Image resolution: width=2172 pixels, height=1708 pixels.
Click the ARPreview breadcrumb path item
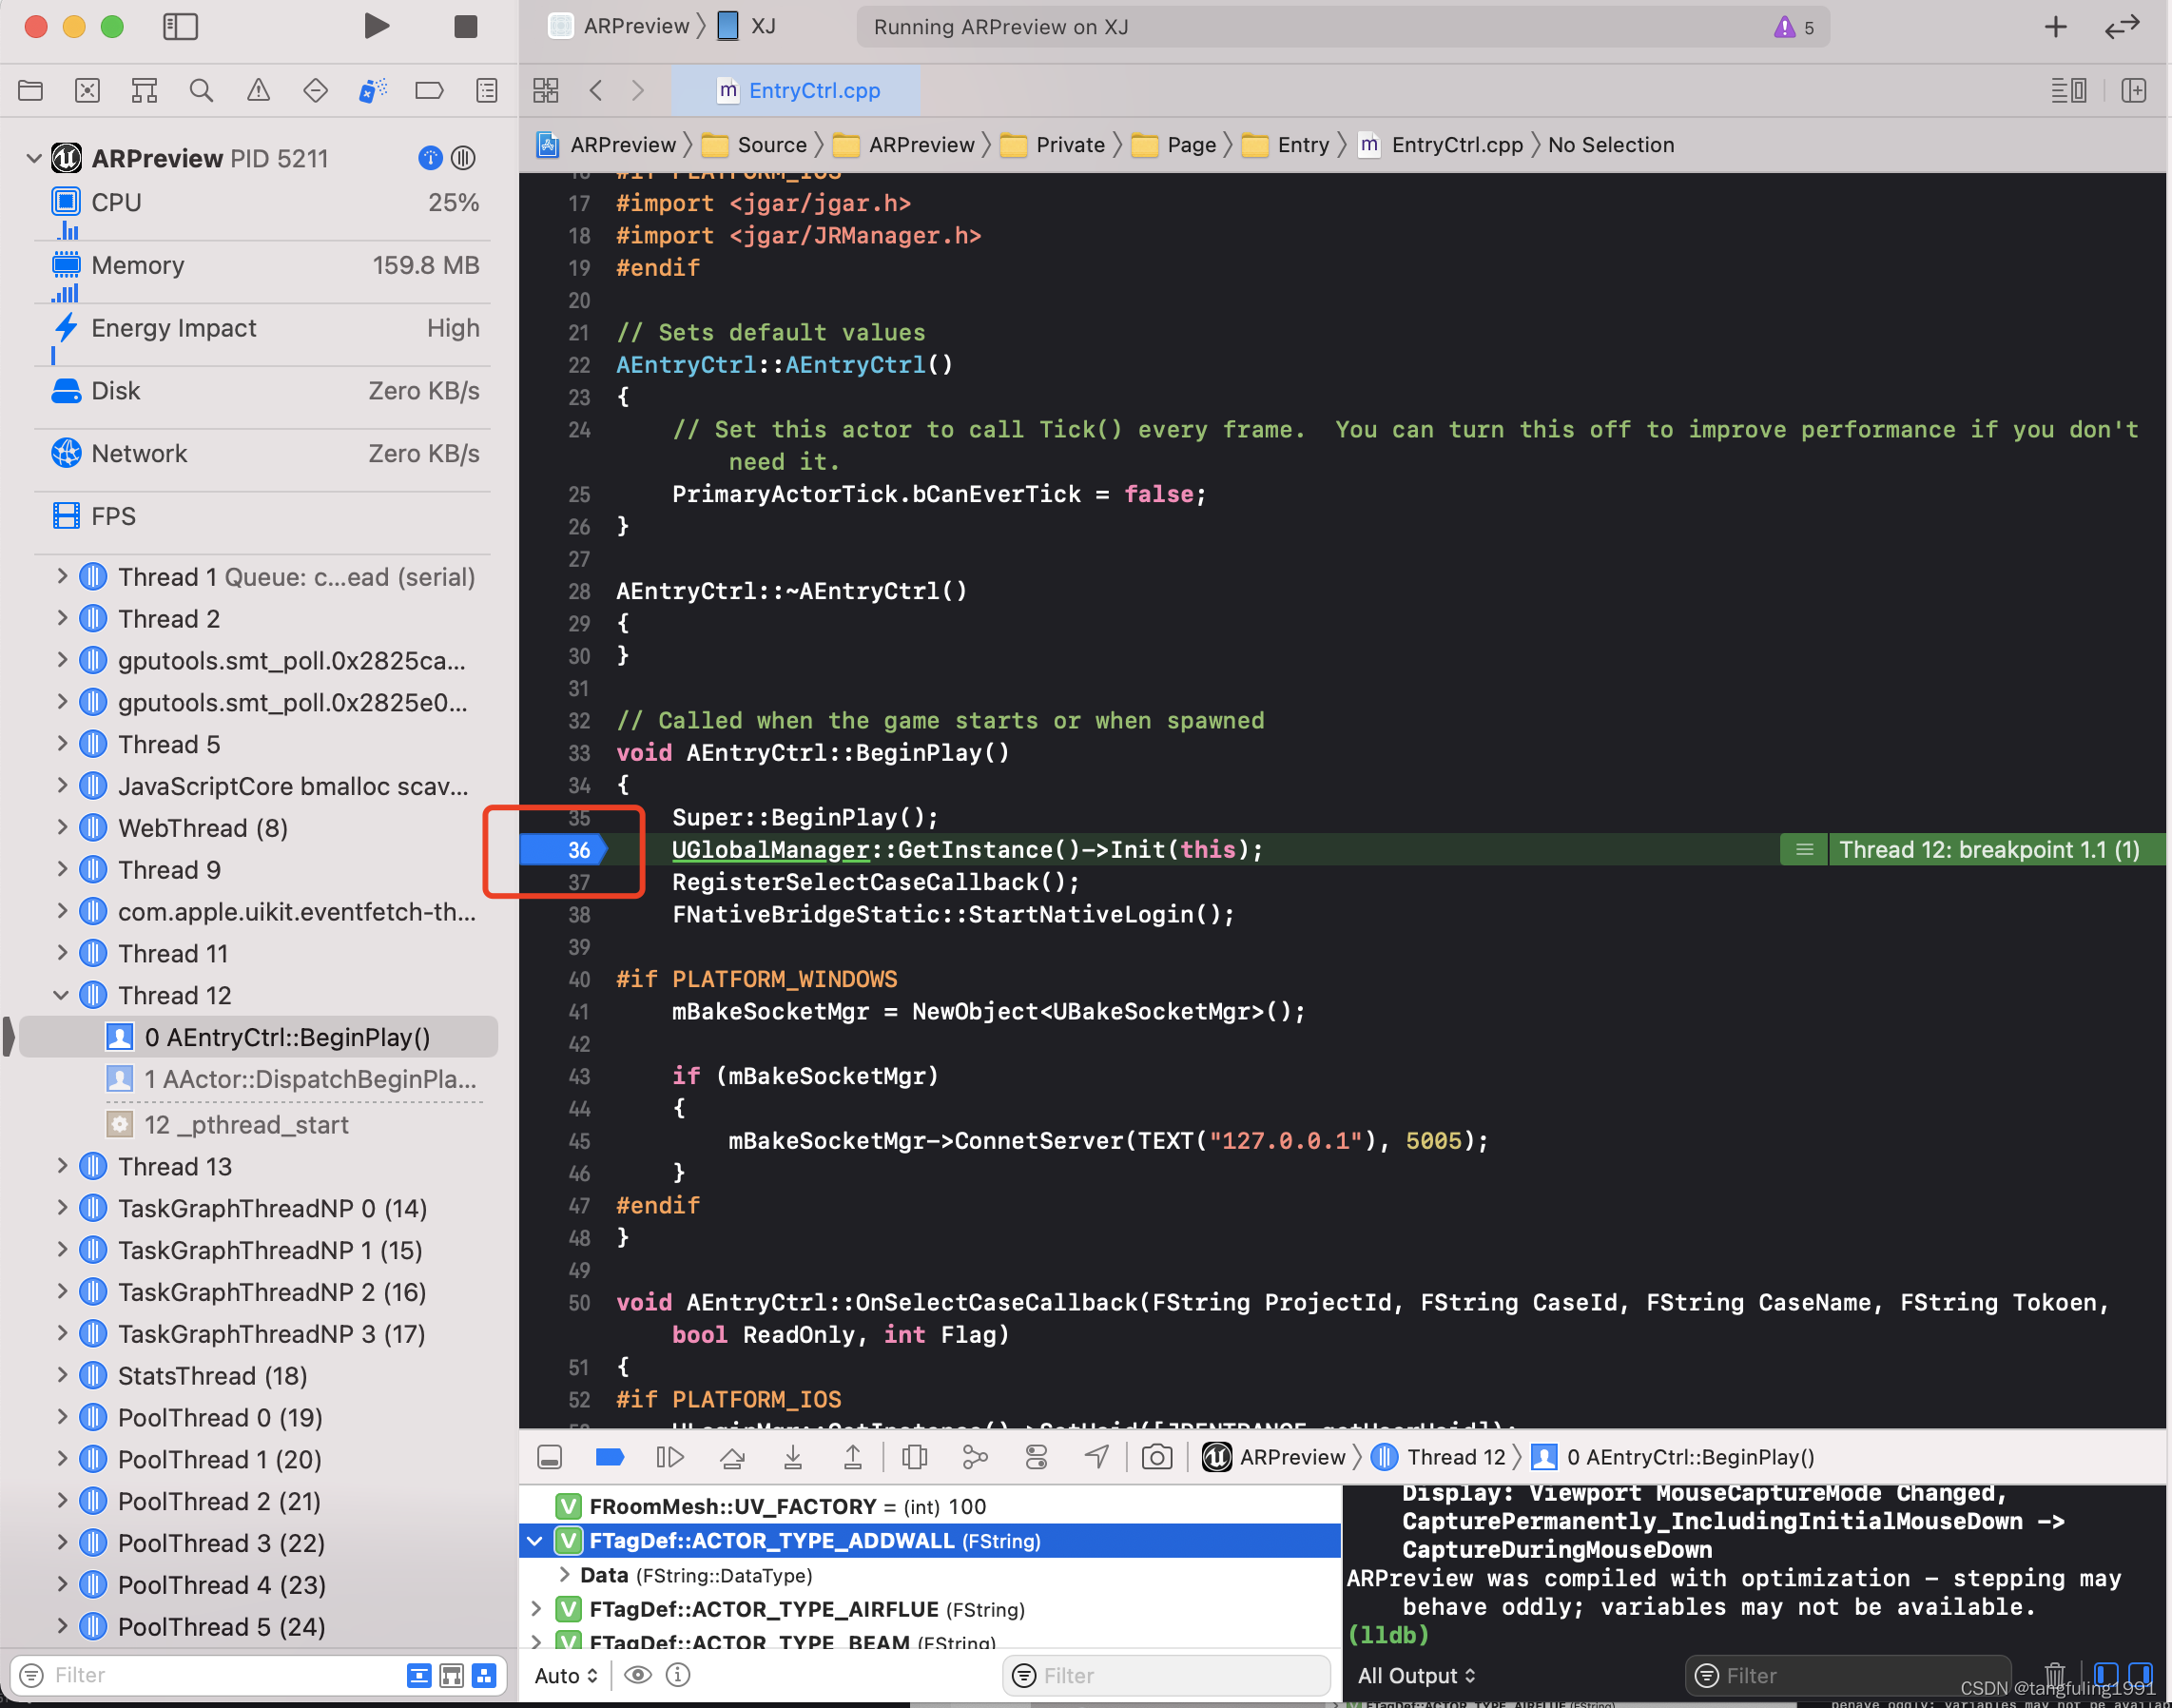[x=617, y=145]
